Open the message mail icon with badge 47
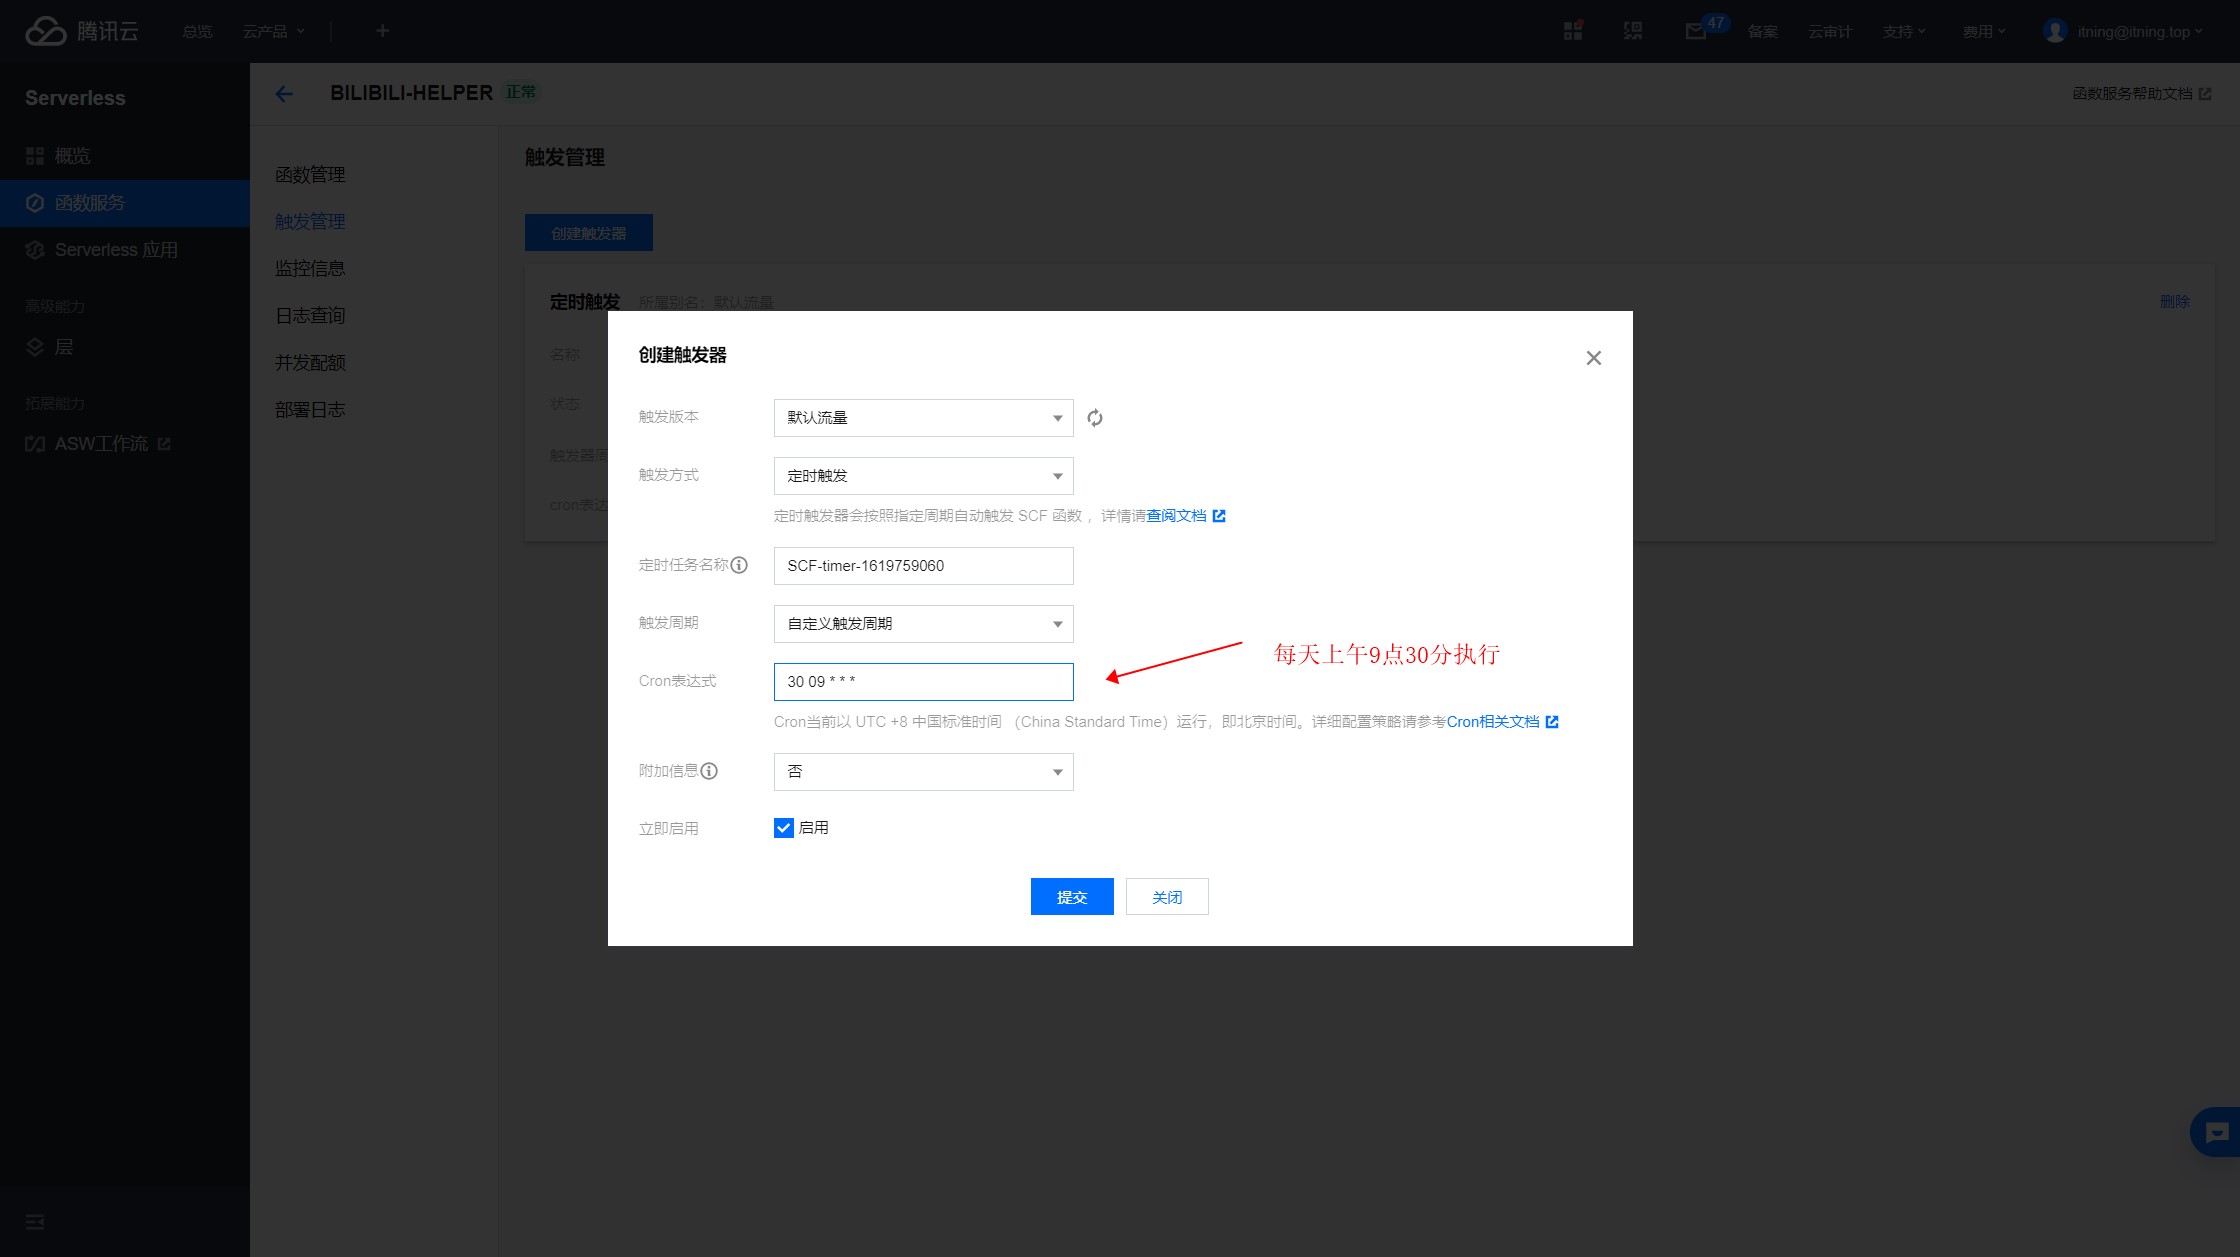 (1696, 31)
